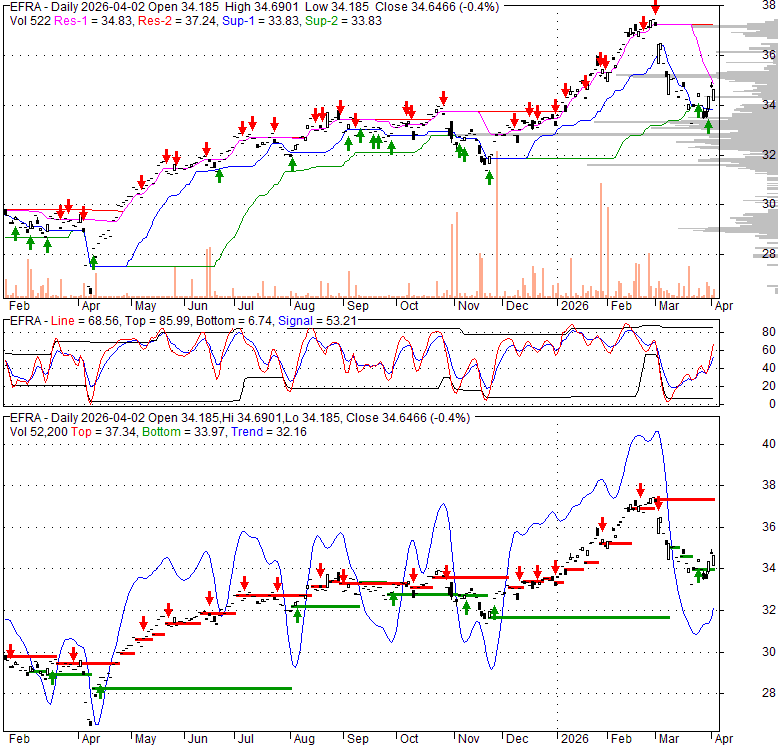The width and height of the screenshot is (780, 745).
Task: Click the green up arrow below the April low in the top chart
Action: click(x=93, y=262)
